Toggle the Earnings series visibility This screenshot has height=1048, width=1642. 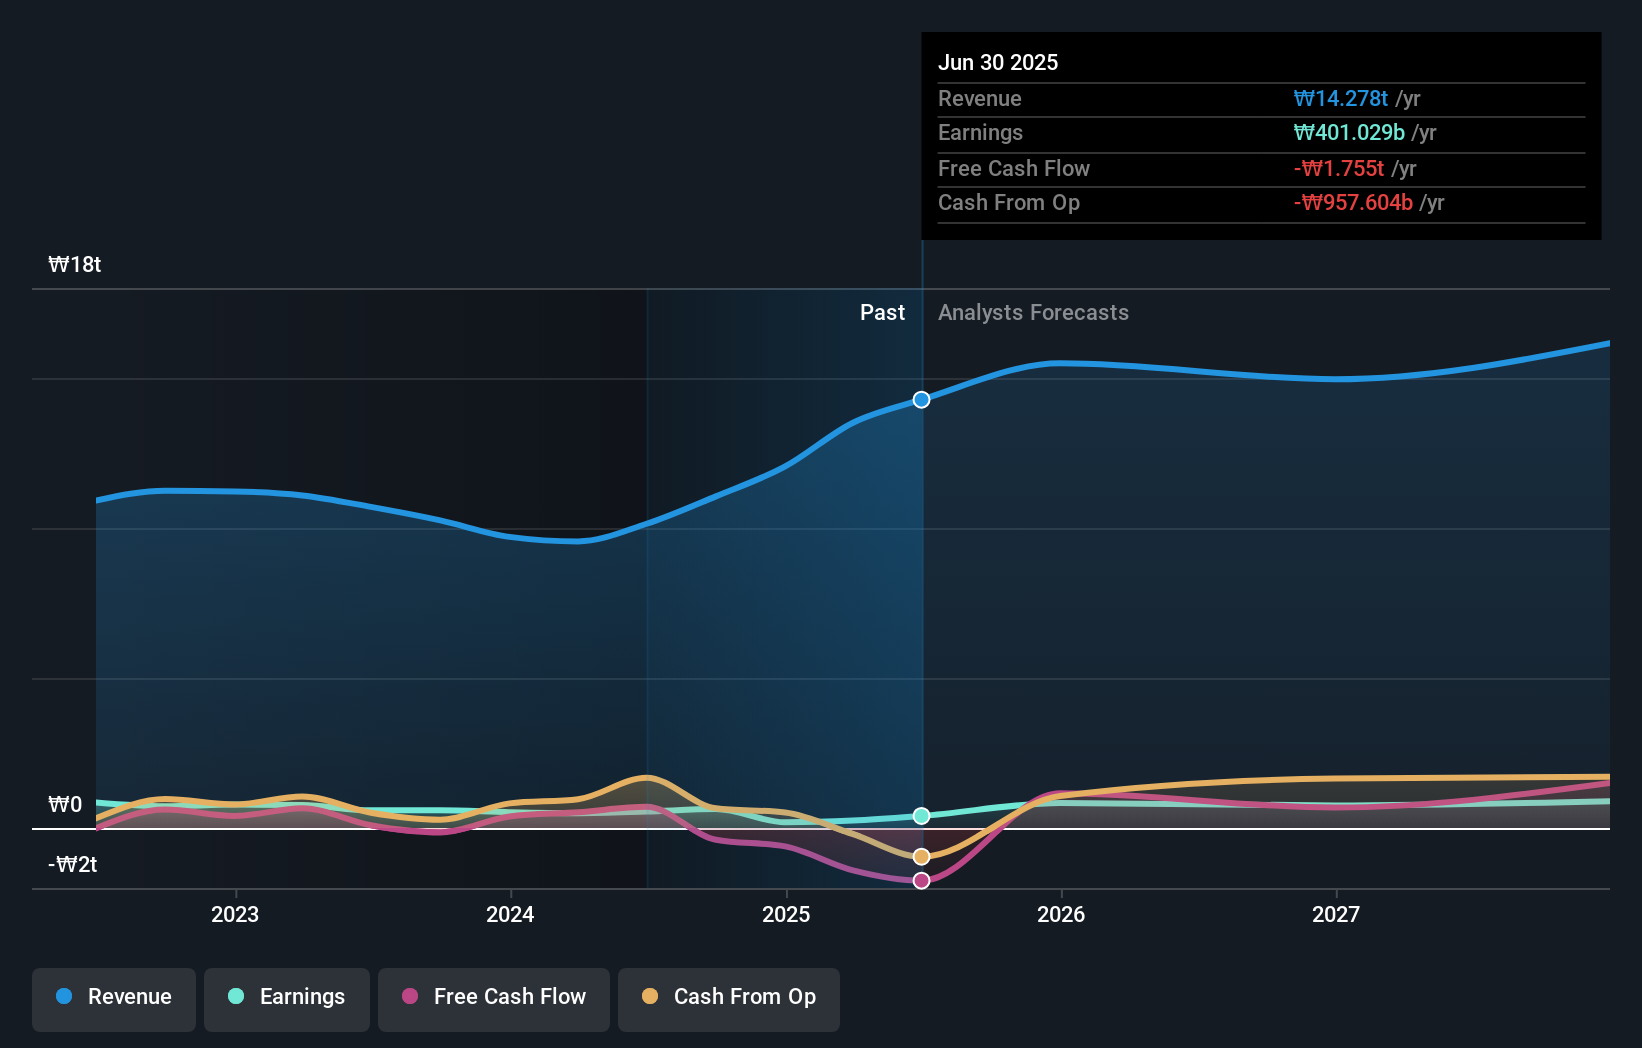click(x=286, y=997)
